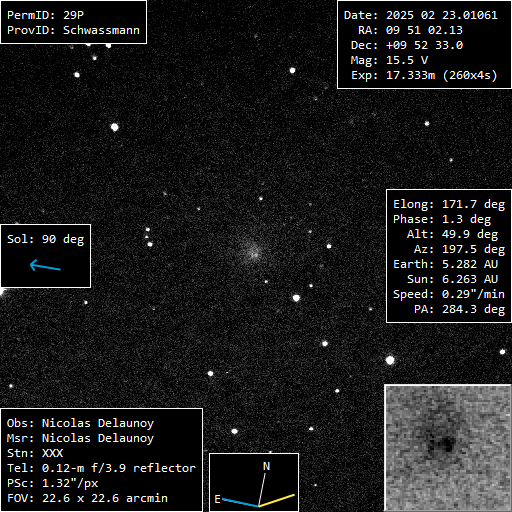
Task: Click the 'Exp: 17.333m (260x4s)' line
Action: tap(424, 75)
